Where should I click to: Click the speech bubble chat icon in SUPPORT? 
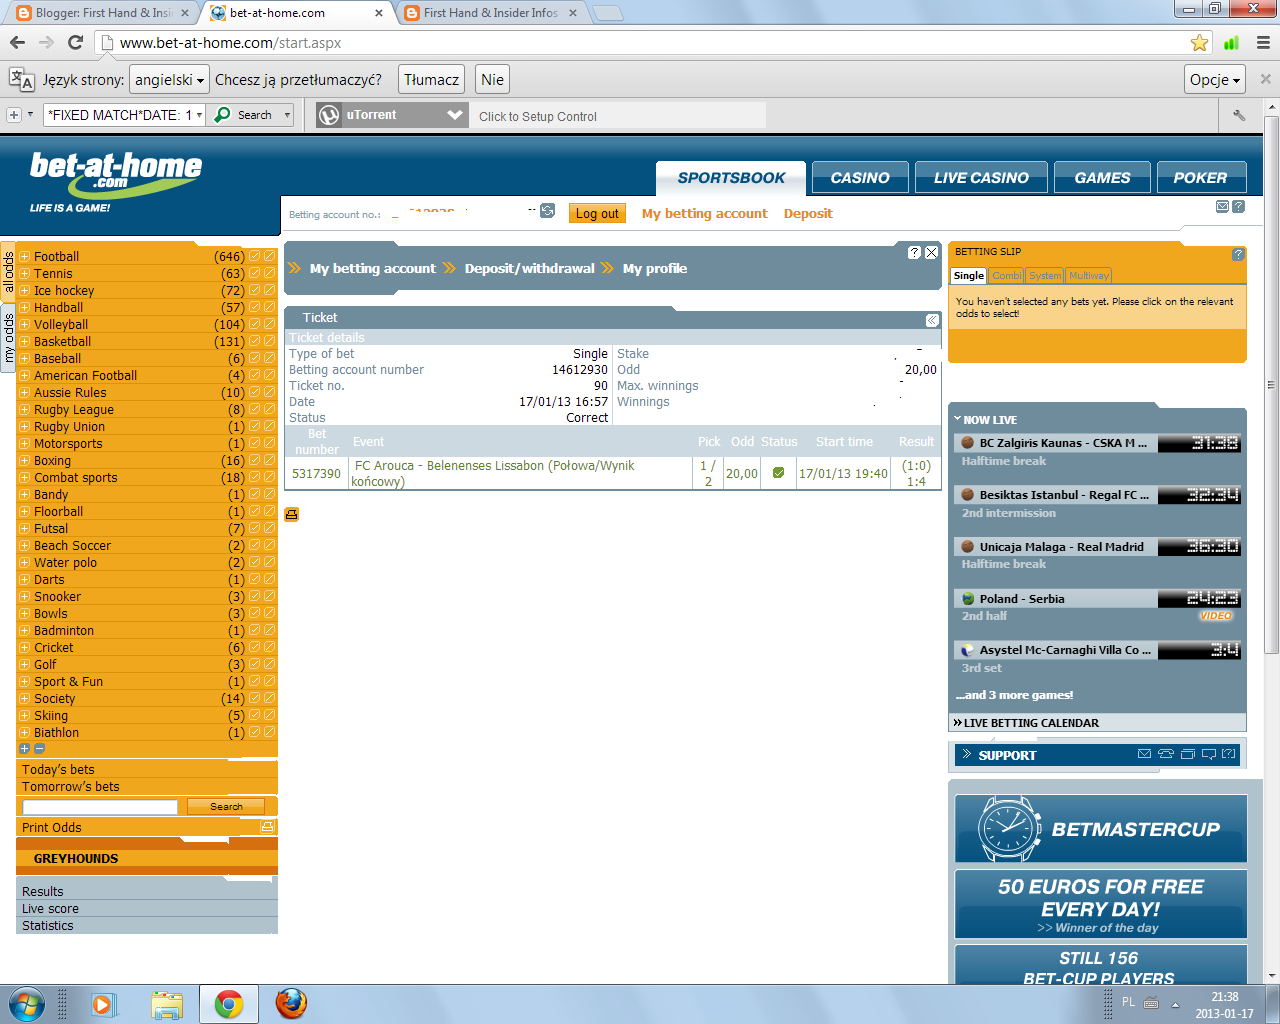coord(1209,754)
